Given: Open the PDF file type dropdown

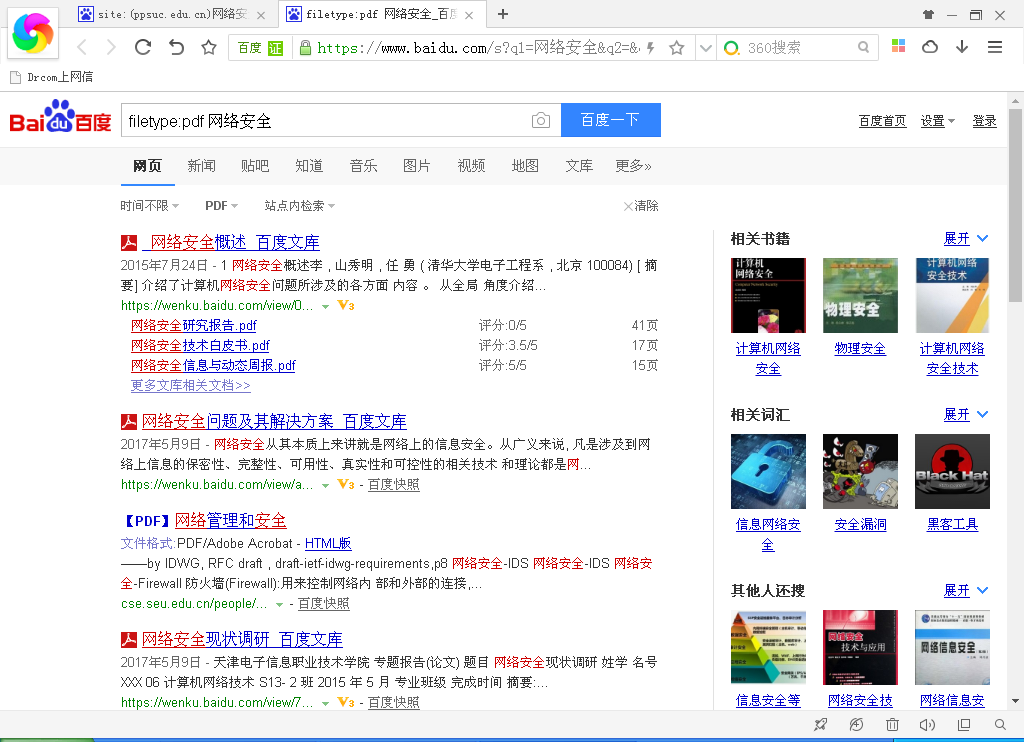Looking at the screenshot, I should point(221,206).
